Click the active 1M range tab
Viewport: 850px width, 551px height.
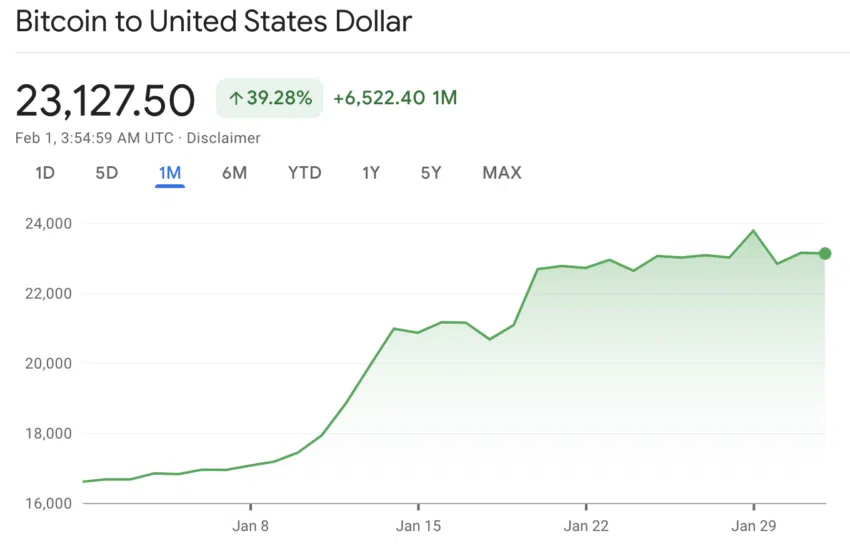(170, 173)
